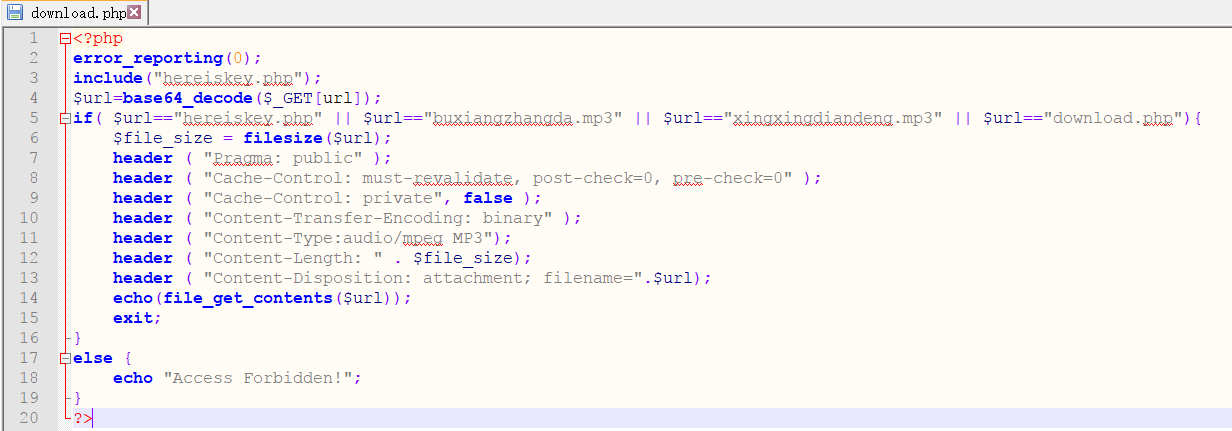Click the Content-Type:audio/mpeg string

coord(348,238)
